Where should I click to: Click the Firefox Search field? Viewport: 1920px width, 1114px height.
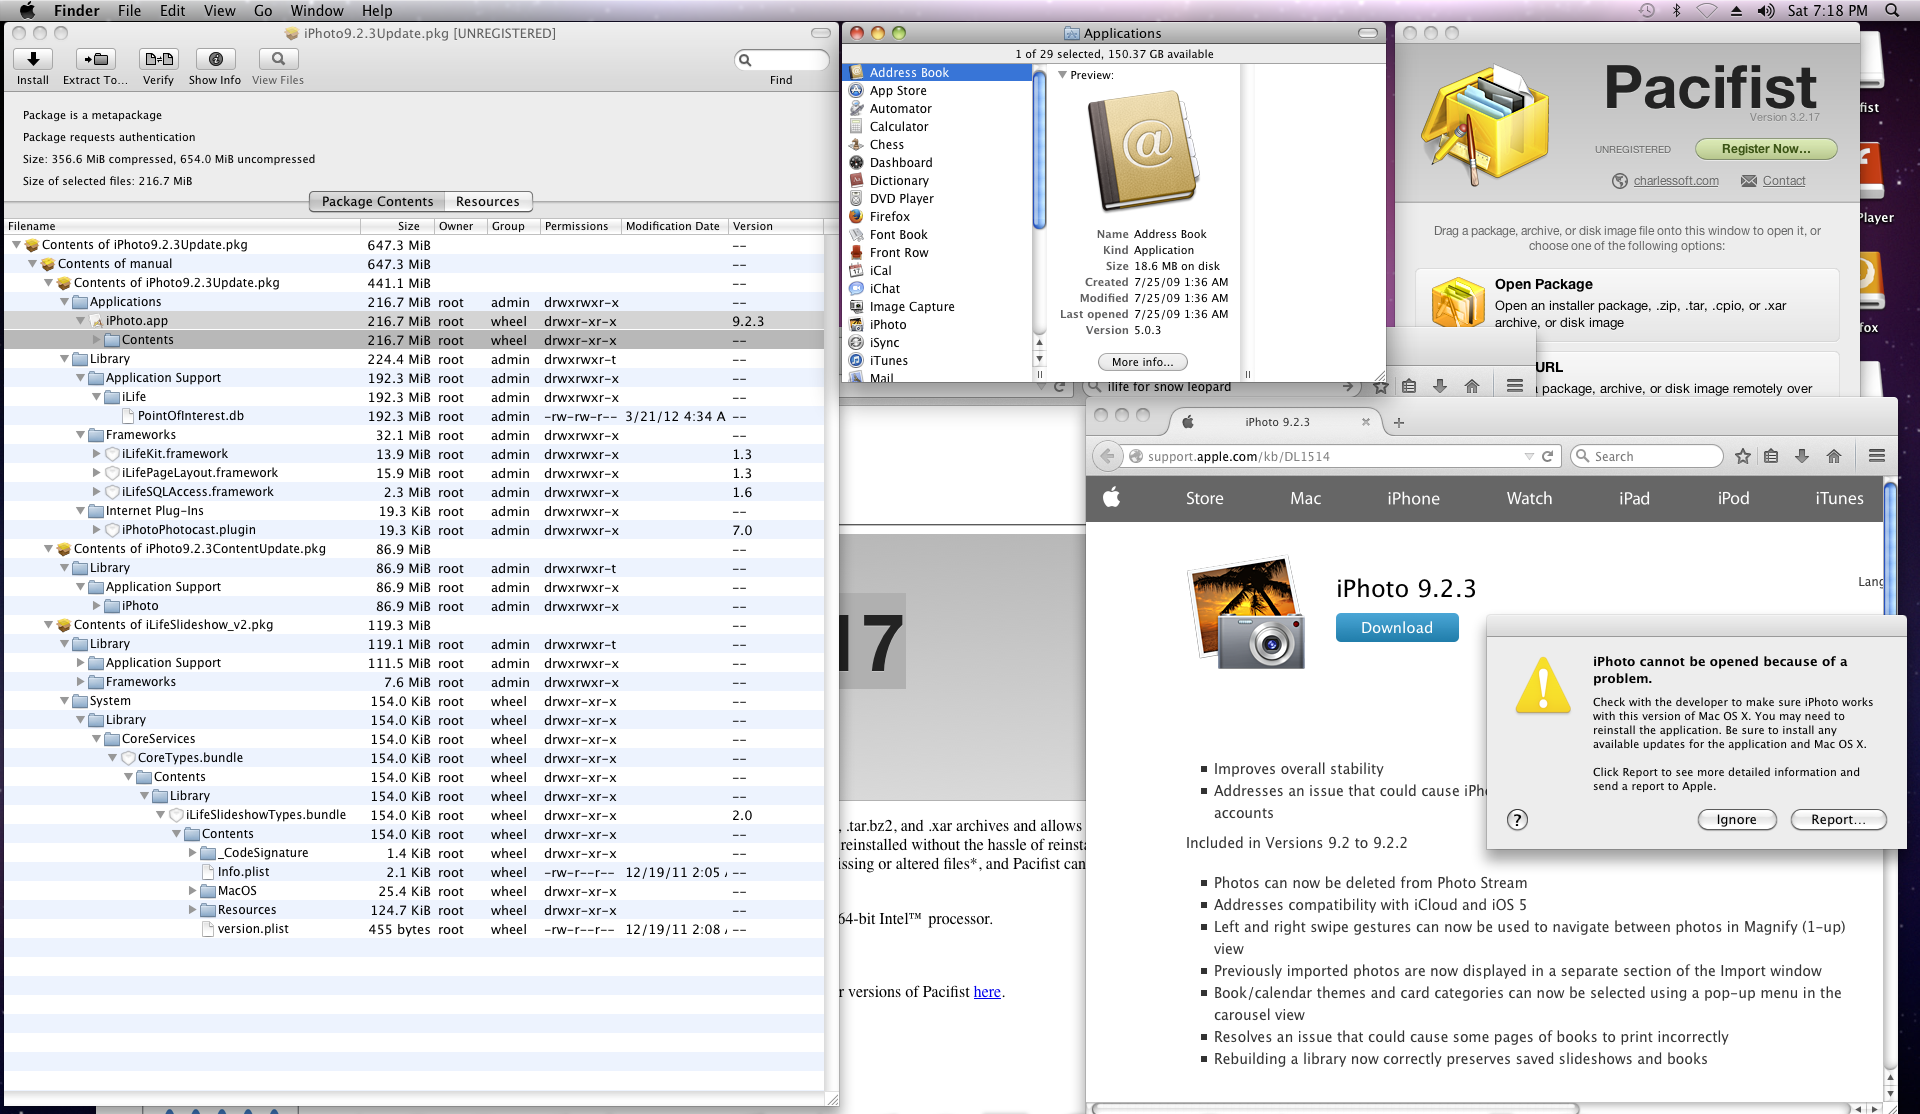[x=1647, y=456]
